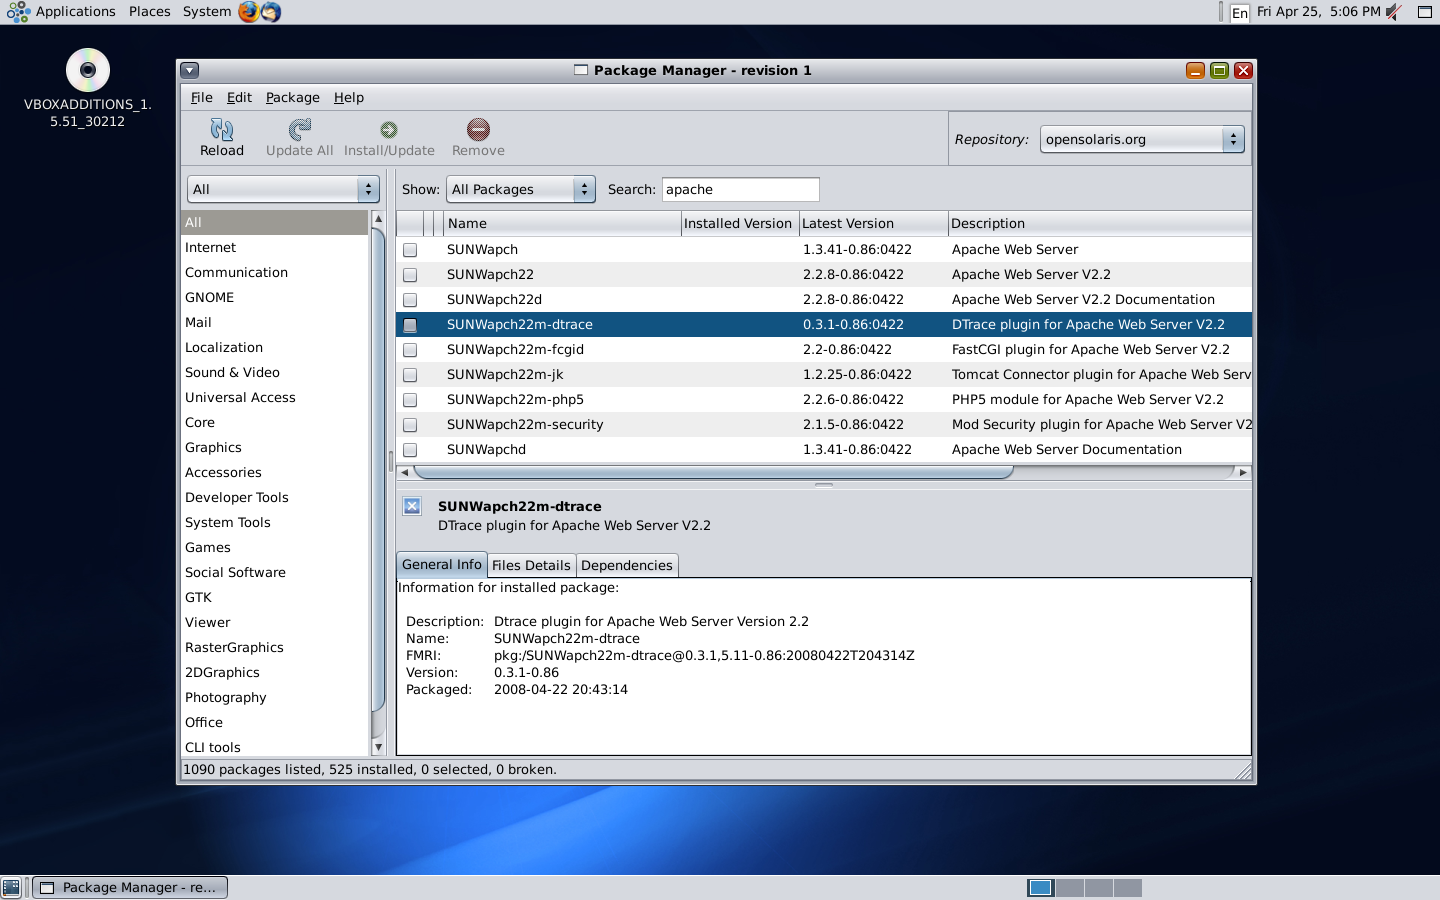Select the Internet category
This screenshot has height=900, width=1440.
275,247
